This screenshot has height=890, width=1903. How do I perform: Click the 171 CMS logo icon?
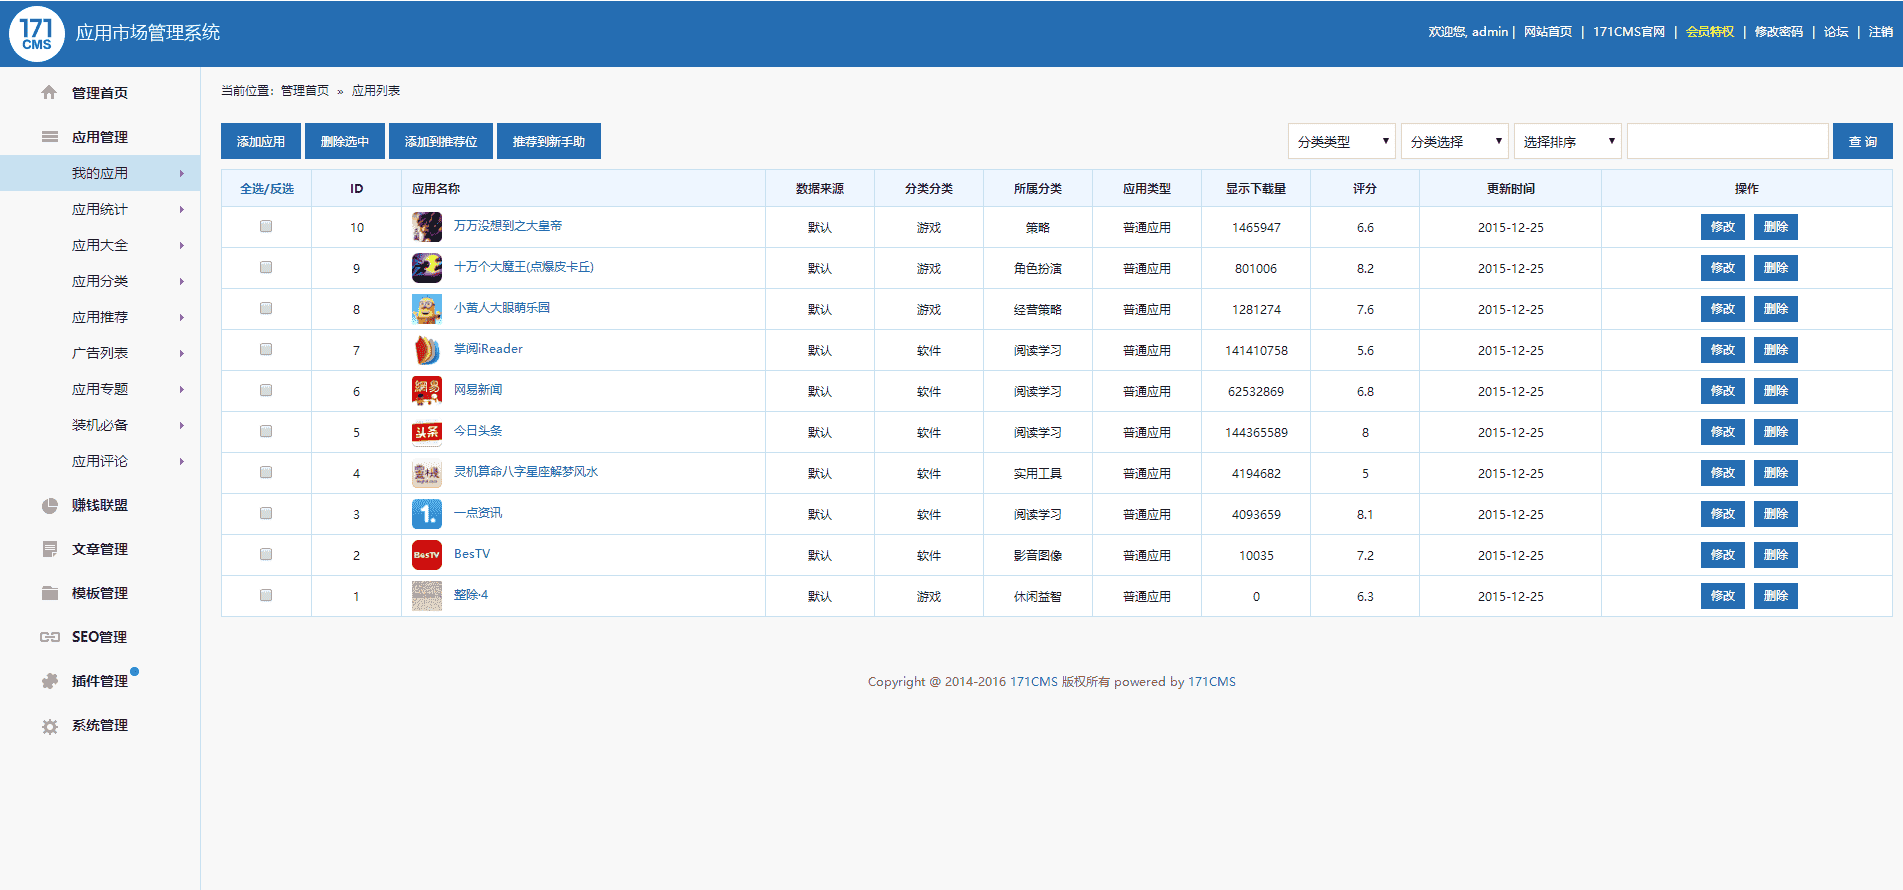(x=37, y=33)
